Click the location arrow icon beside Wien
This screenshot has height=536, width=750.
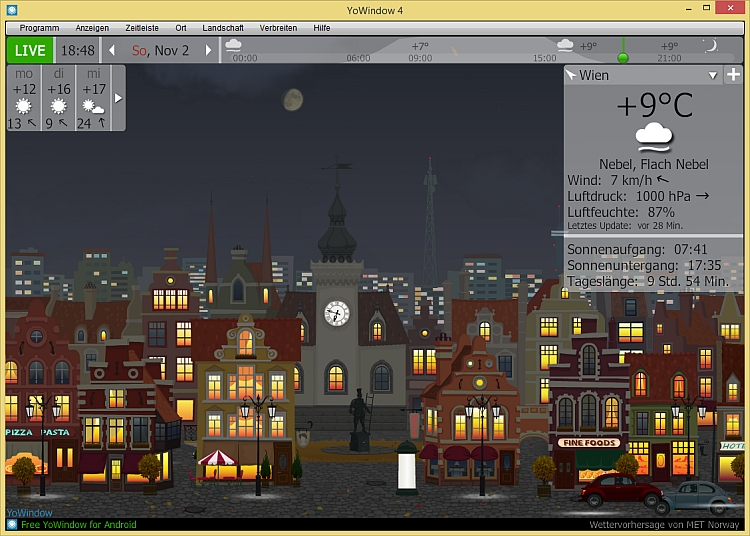(x=571, y=74)
